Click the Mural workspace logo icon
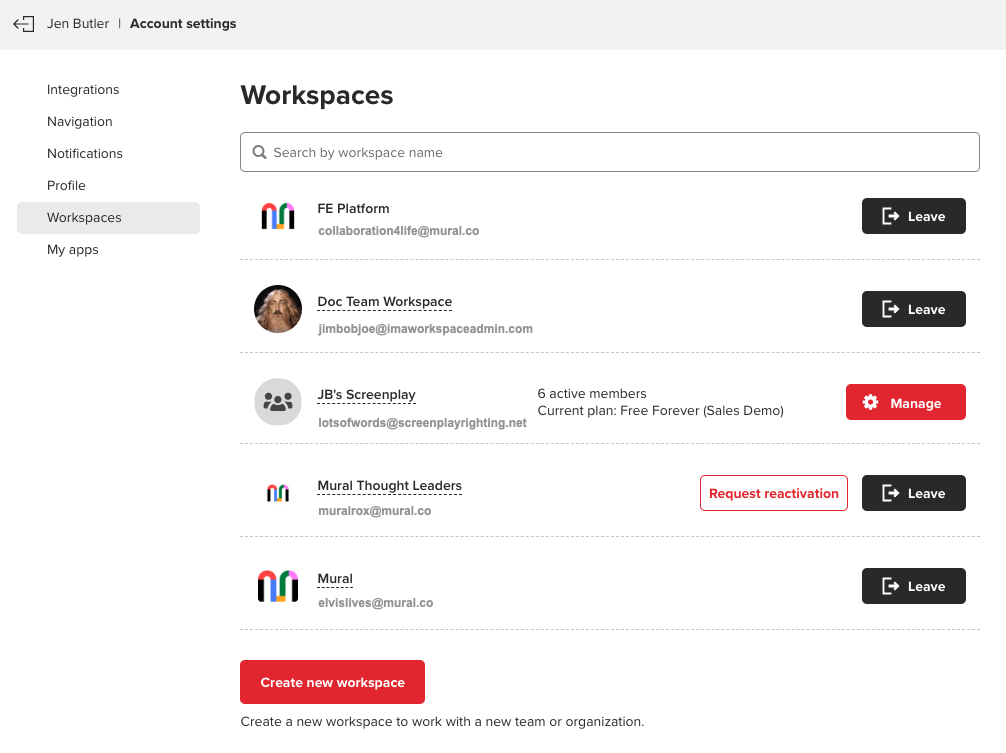 [x=278, y=586]
